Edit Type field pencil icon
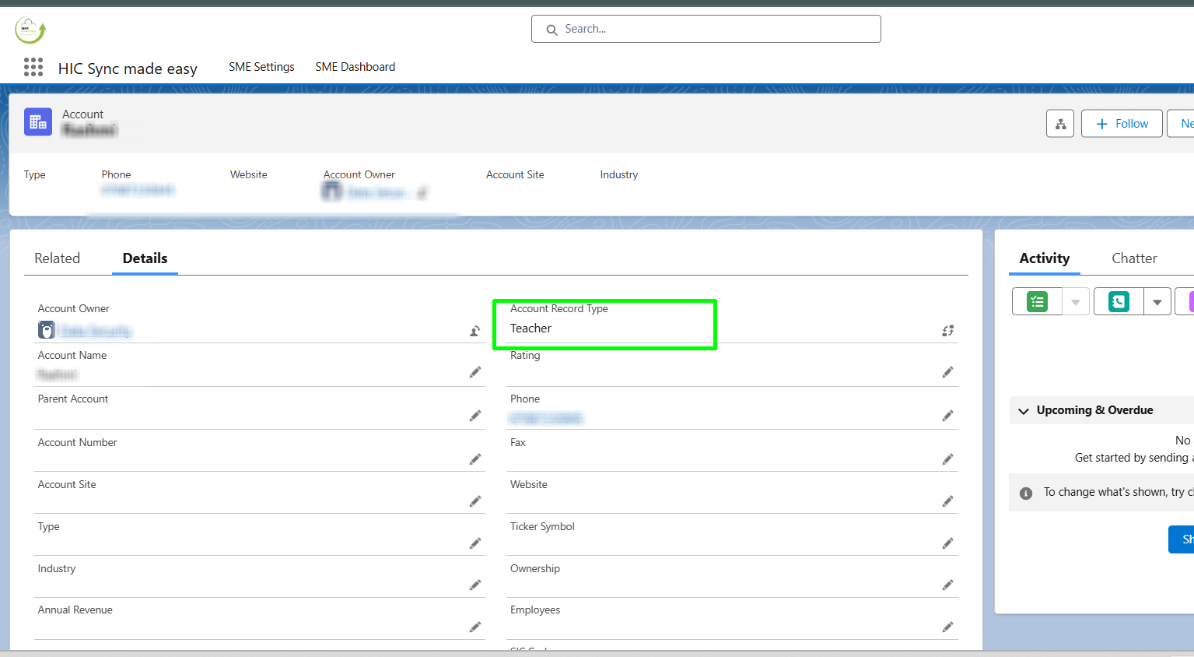Screen dimensions: 1194x657 (475, 543)
